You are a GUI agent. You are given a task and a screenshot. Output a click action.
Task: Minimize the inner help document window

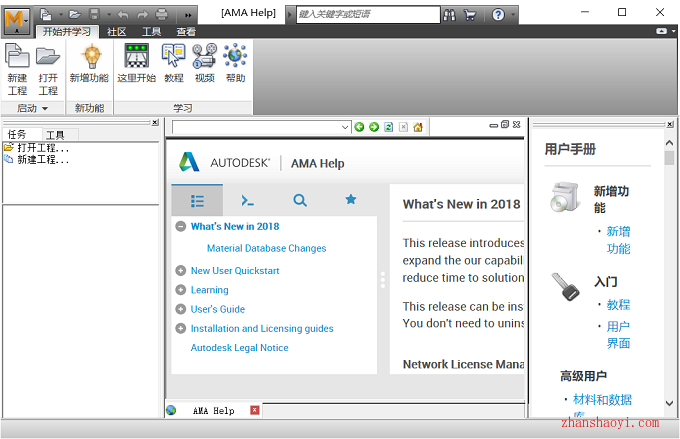click(x=494, y=125)
